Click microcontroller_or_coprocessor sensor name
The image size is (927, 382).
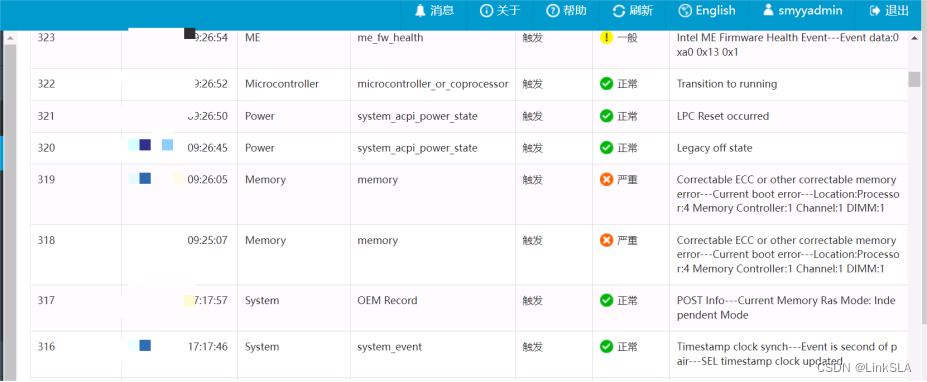[x=433, y=84]
